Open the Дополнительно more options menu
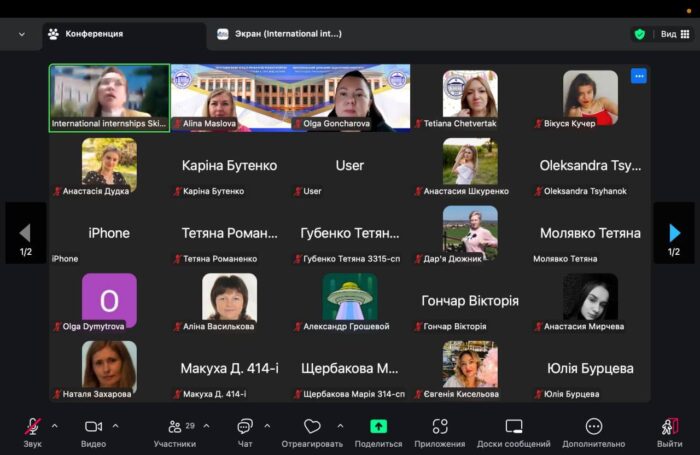The width and height of the screenshot is (700, 455). click(593, 427)
